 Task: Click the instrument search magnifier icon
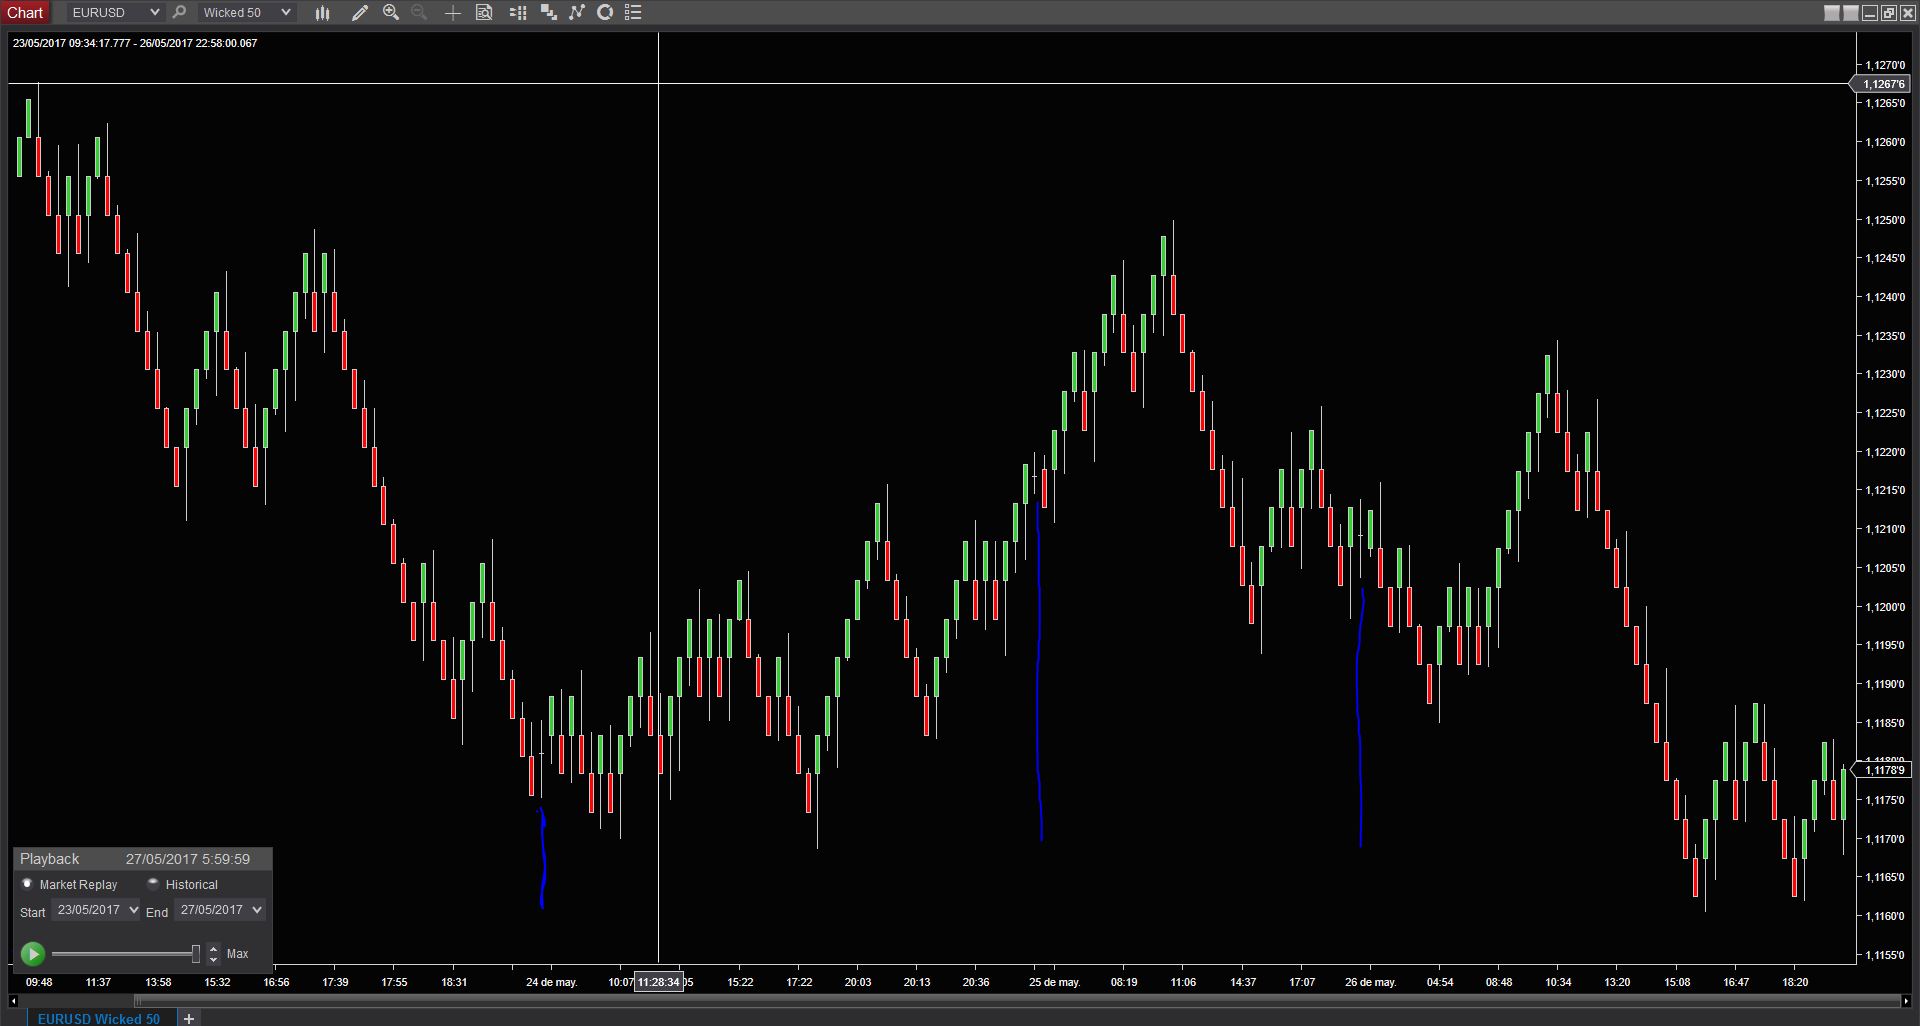coord(179,12)
